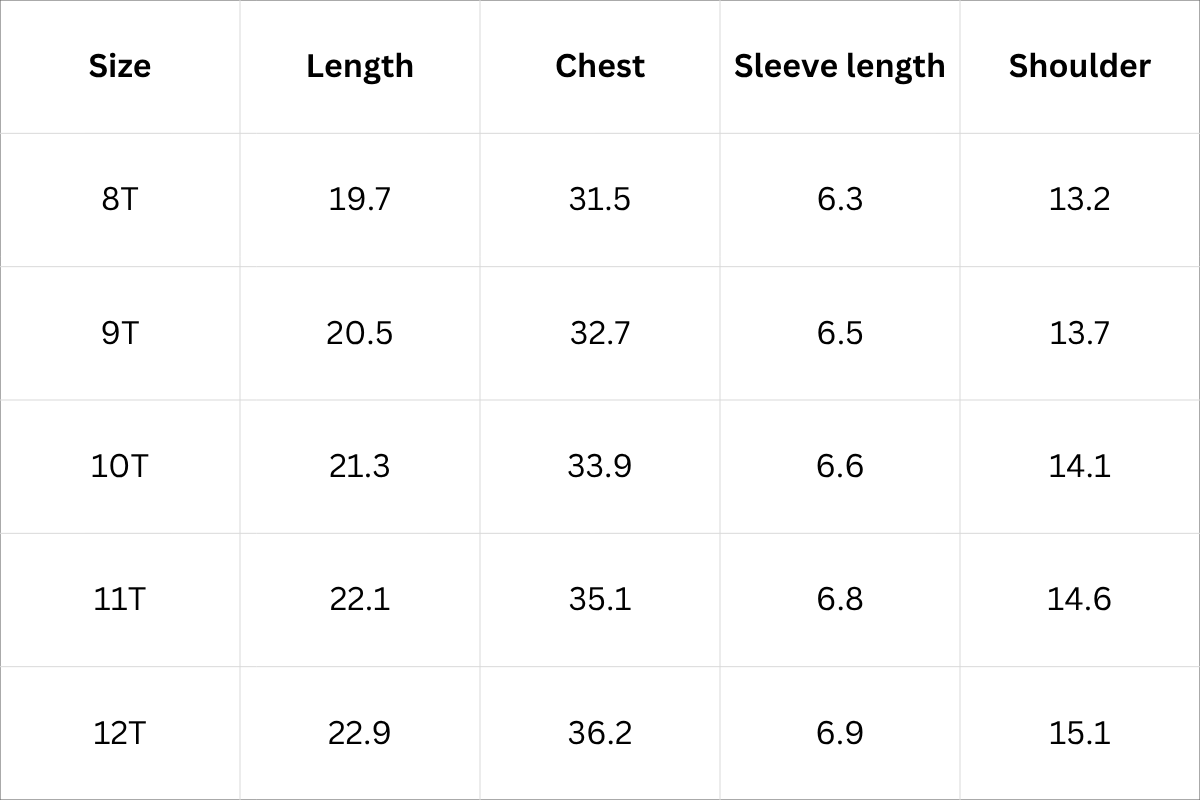Select the 12T size cell
Viewport: 1200px width, 800px height.
pyautogui.click(x=120, y=733)
